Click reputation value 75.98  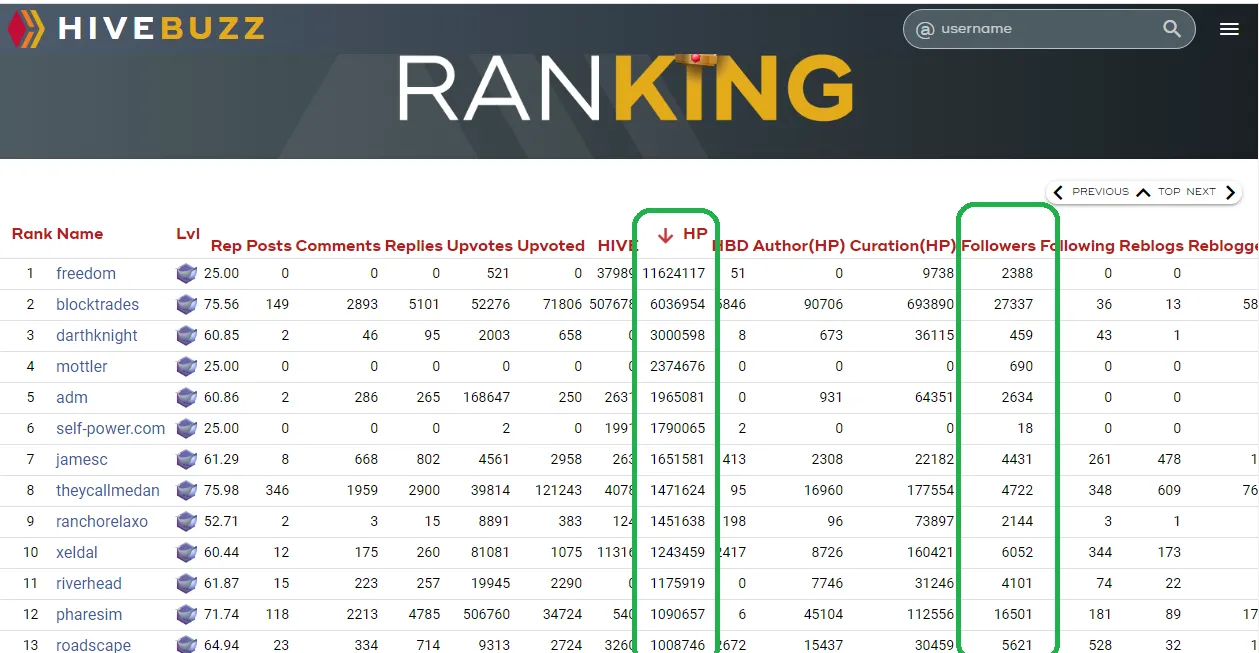(x=222, y=490)
